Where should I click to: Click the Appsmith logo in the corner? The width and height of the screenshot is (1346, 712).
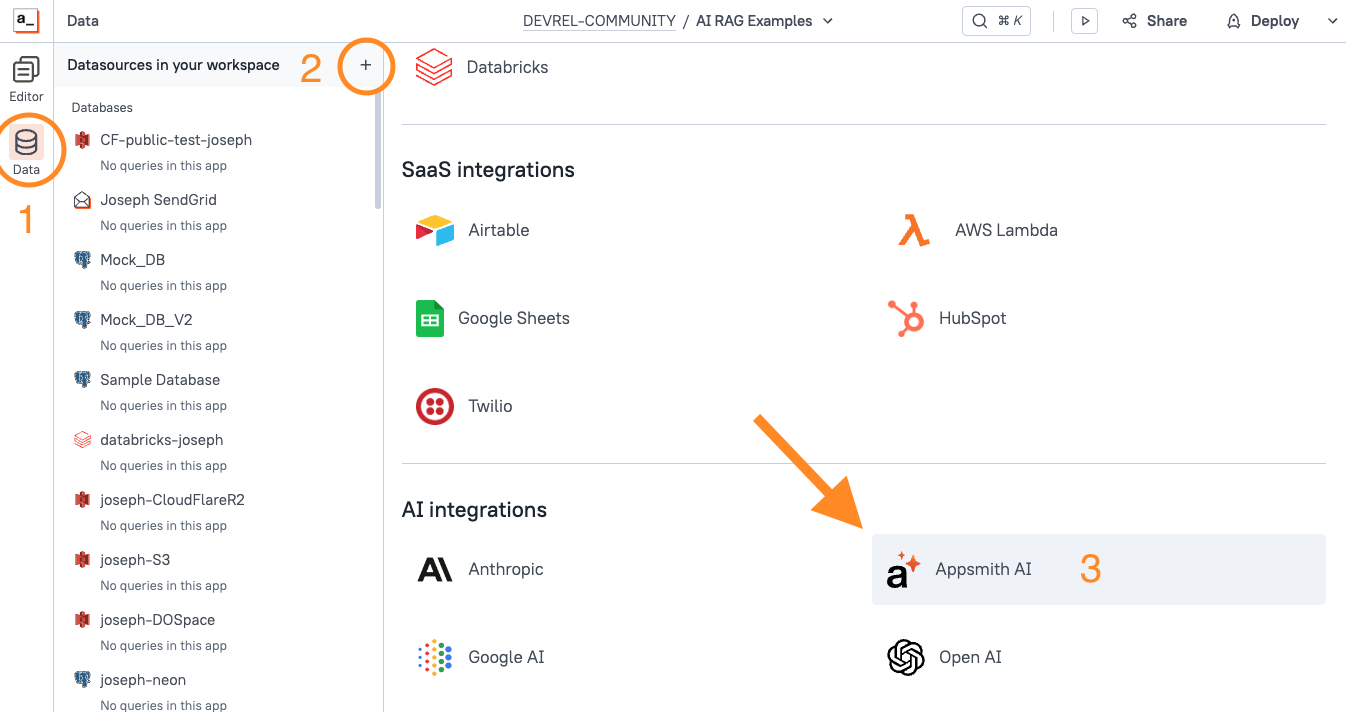click(27, 20)
